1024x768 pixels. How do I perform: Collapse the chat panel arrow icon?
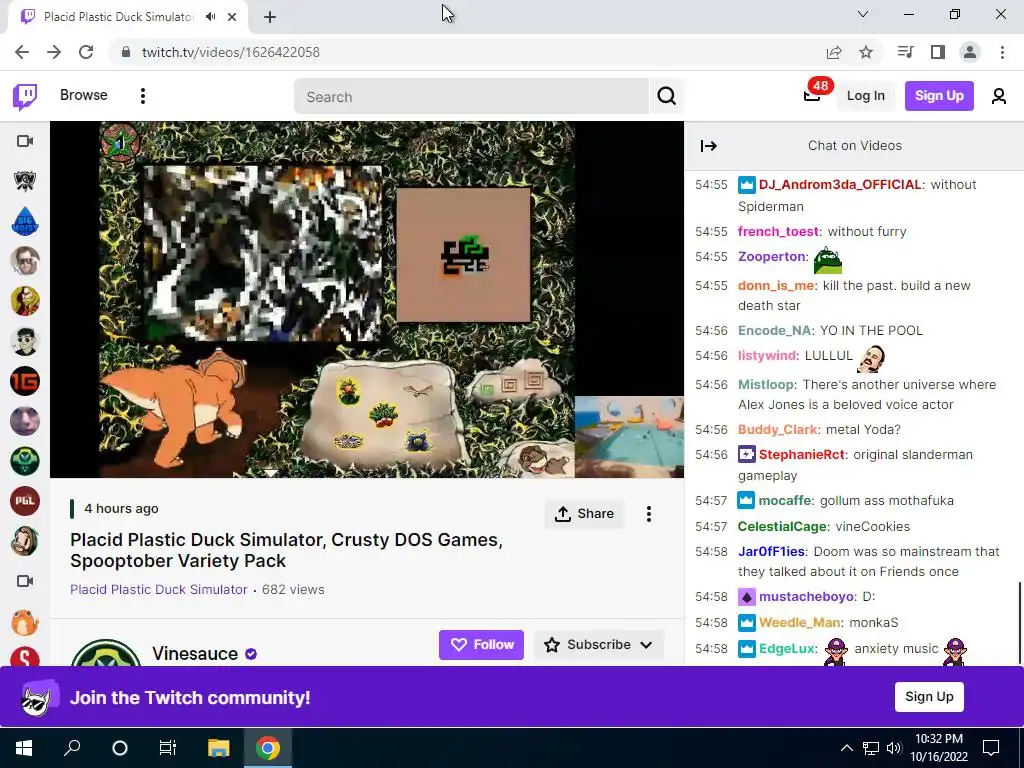click(x=709, y=146)
